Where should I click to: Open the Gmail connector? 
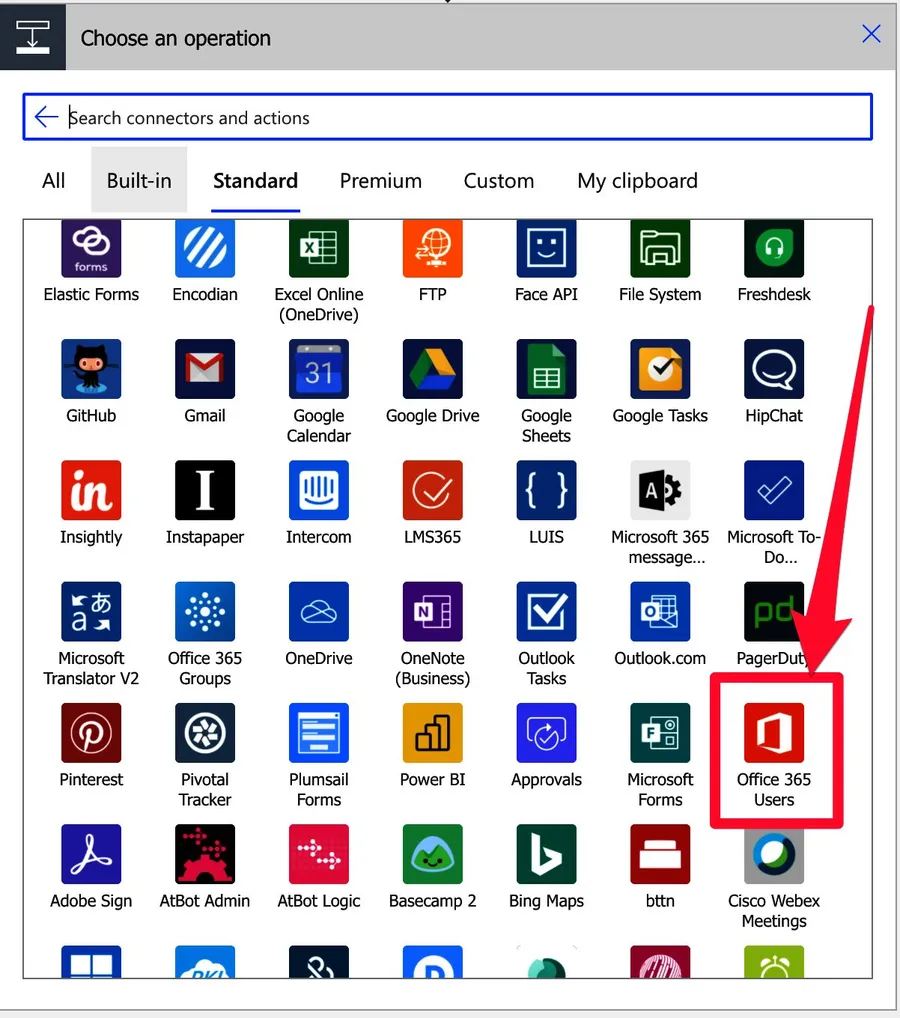coord(205,369)
